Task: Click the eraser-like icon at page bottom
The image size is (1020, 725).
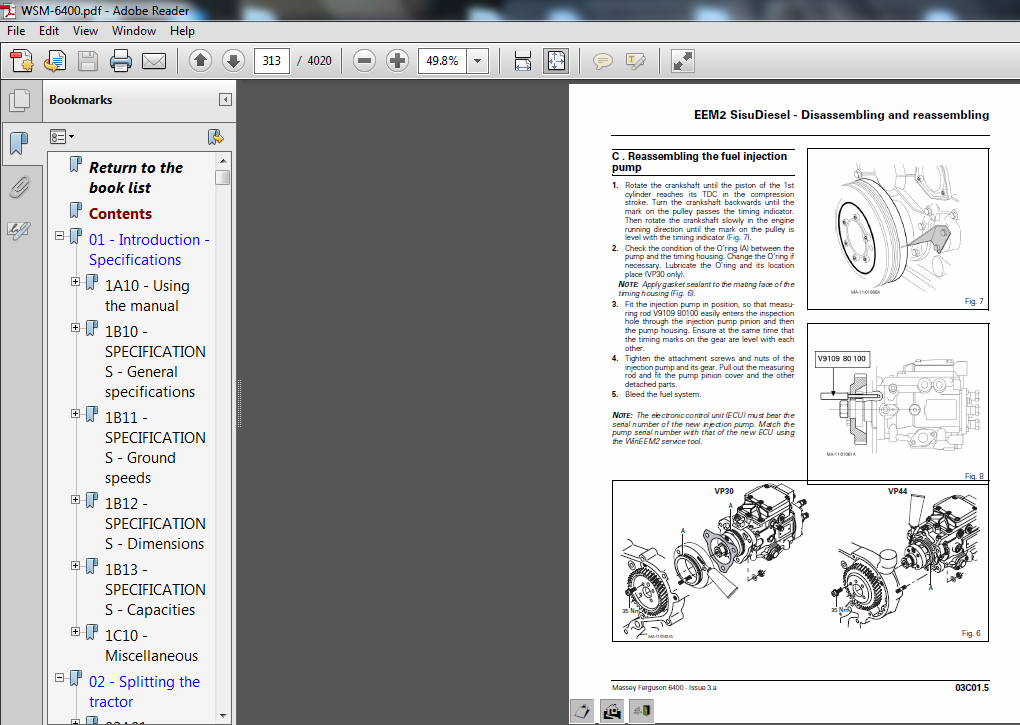Action: (x=582, y=711)
